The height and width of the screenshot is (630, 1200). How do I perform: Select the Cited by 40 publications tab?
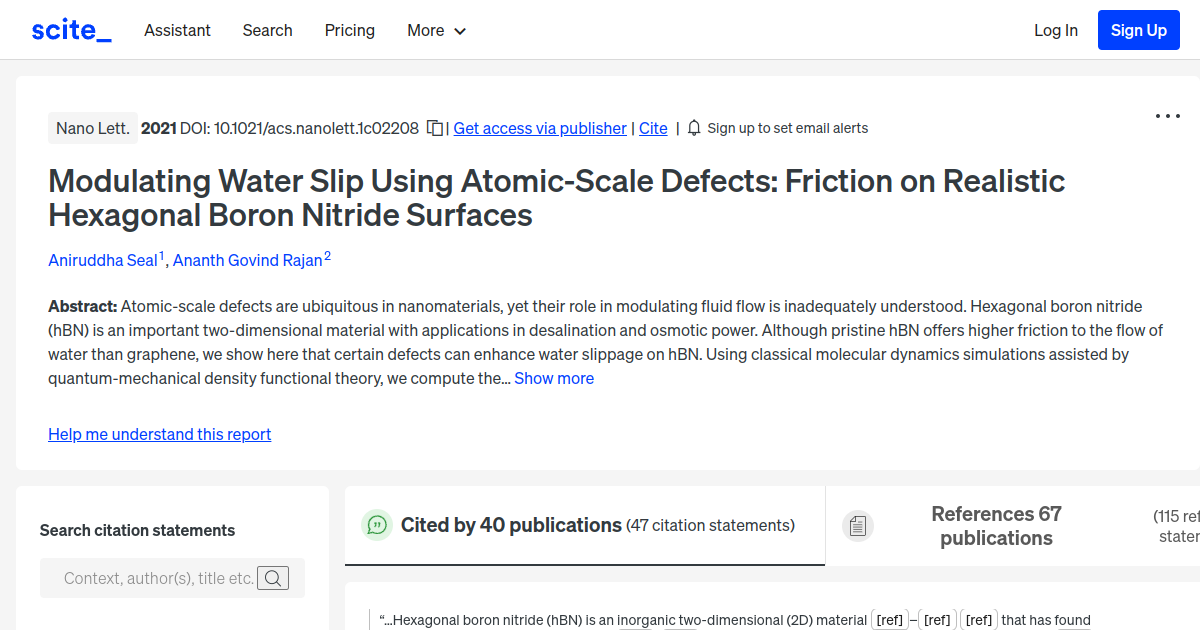click(x=510, y=525)
